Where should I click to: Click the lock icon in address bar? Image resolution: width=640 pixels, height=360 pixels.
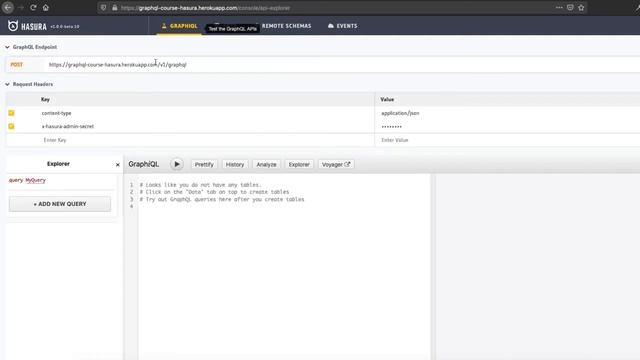tap(115, 8)
